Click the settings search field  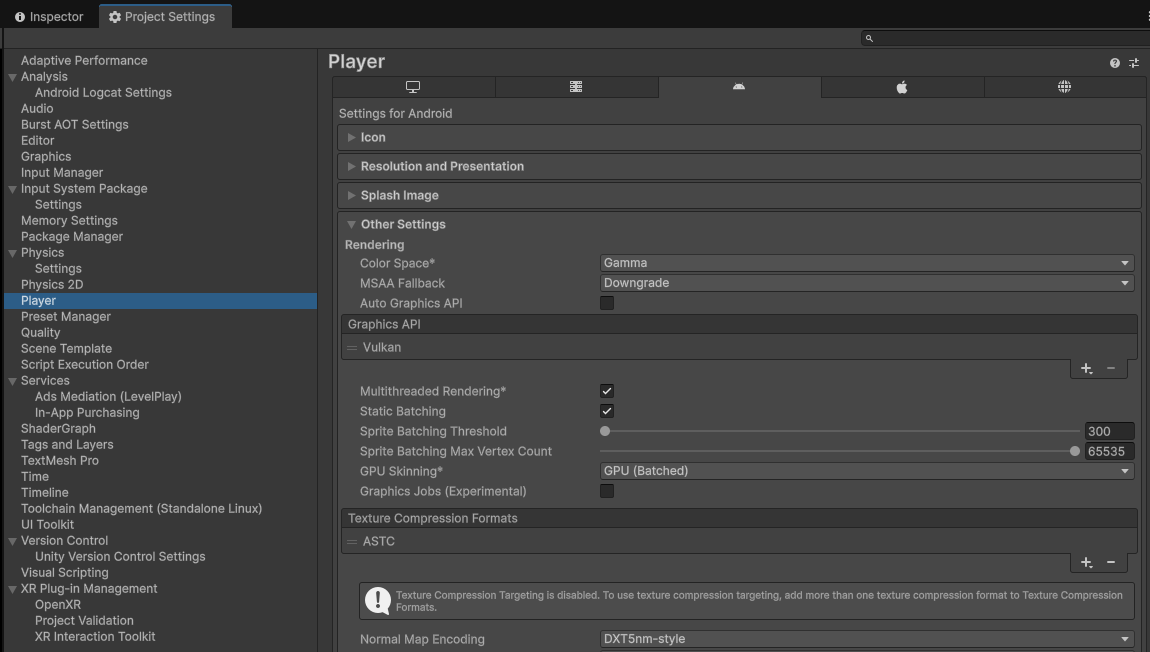click(x=1005, y=38)
